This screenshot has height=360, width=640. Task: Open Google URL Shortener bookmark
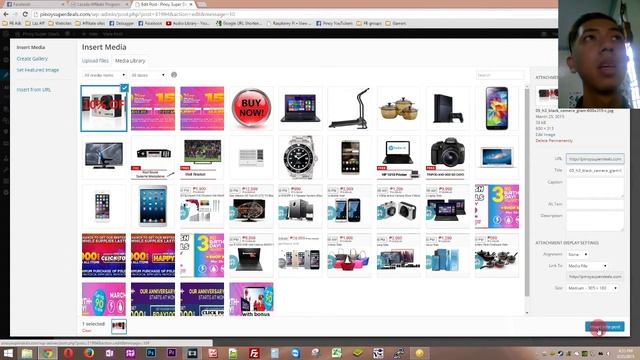click(x=239, y=24)
